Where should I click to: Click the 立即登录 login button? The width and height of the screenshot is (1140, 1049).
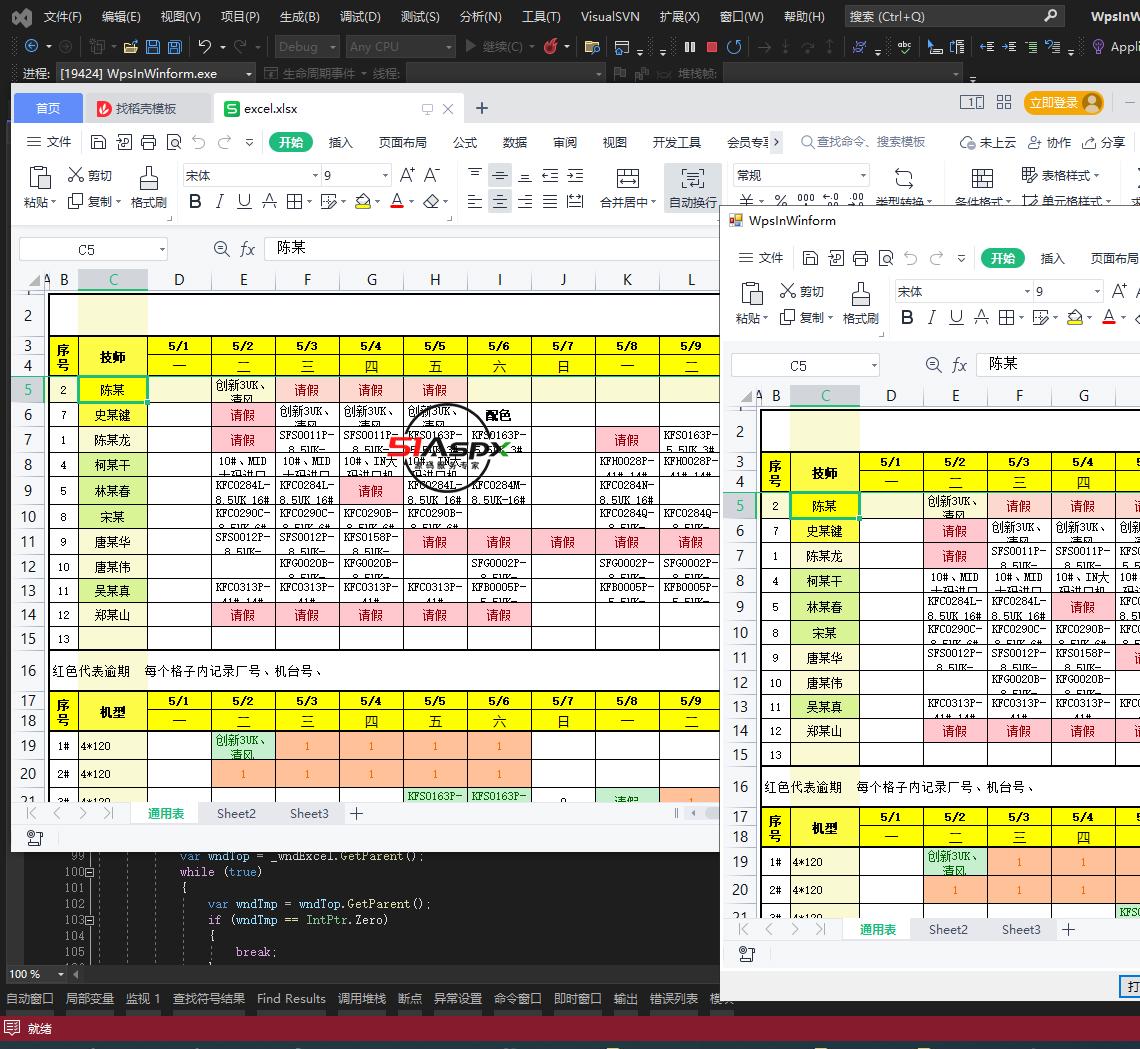[x=1063, y=103]
